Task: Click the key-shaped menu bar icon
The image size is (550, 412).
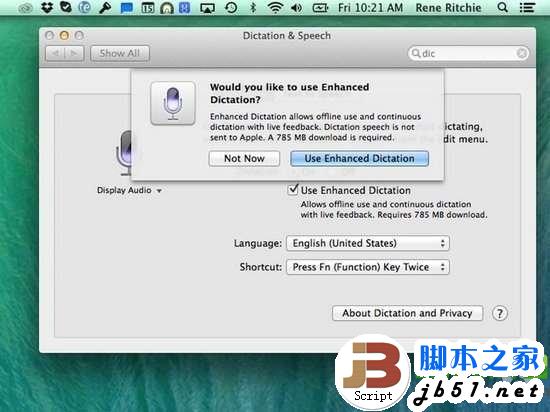Action: (x=105, y=7)
